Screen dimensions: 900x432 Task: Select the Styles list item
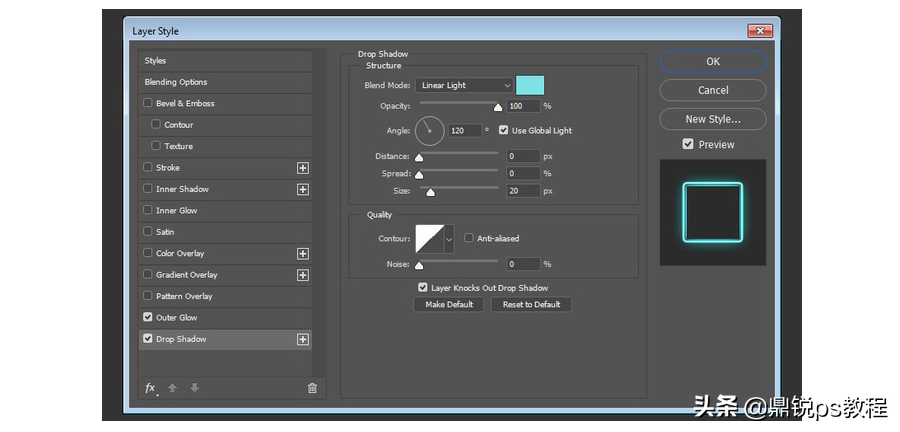click(x=225, y=61)
